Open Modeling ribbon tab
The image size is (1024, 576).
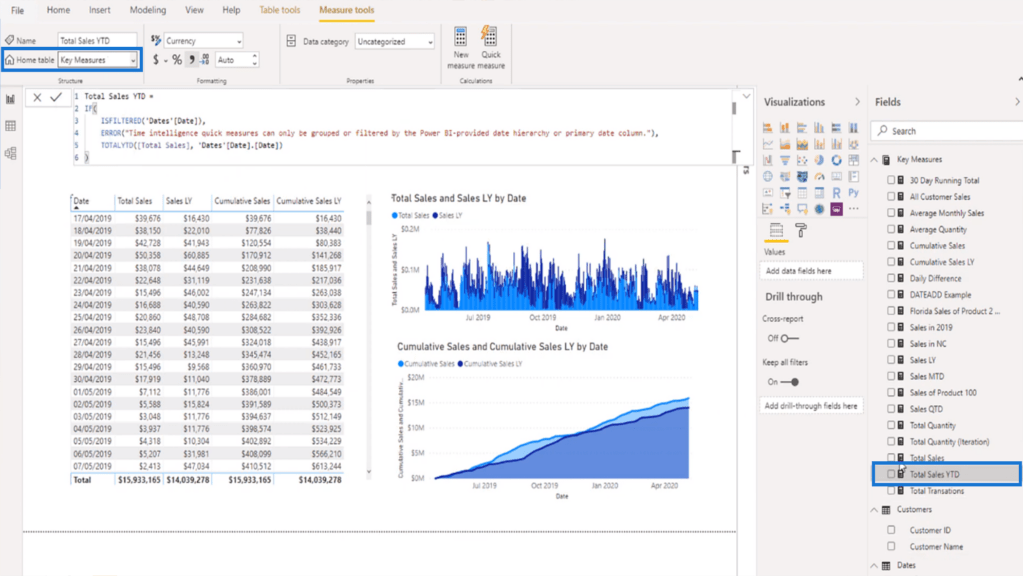tap(148, 10)
